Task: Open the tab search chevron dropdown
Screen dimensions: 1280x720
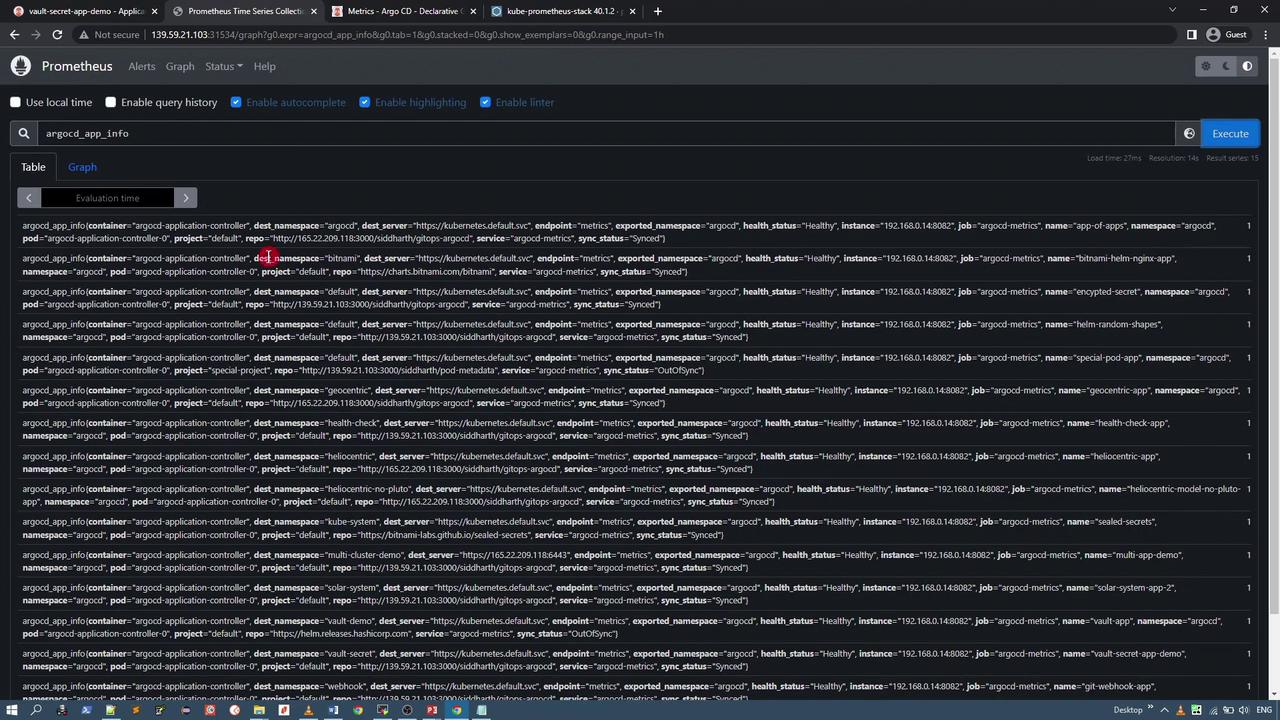Action: pos(1173,10)
